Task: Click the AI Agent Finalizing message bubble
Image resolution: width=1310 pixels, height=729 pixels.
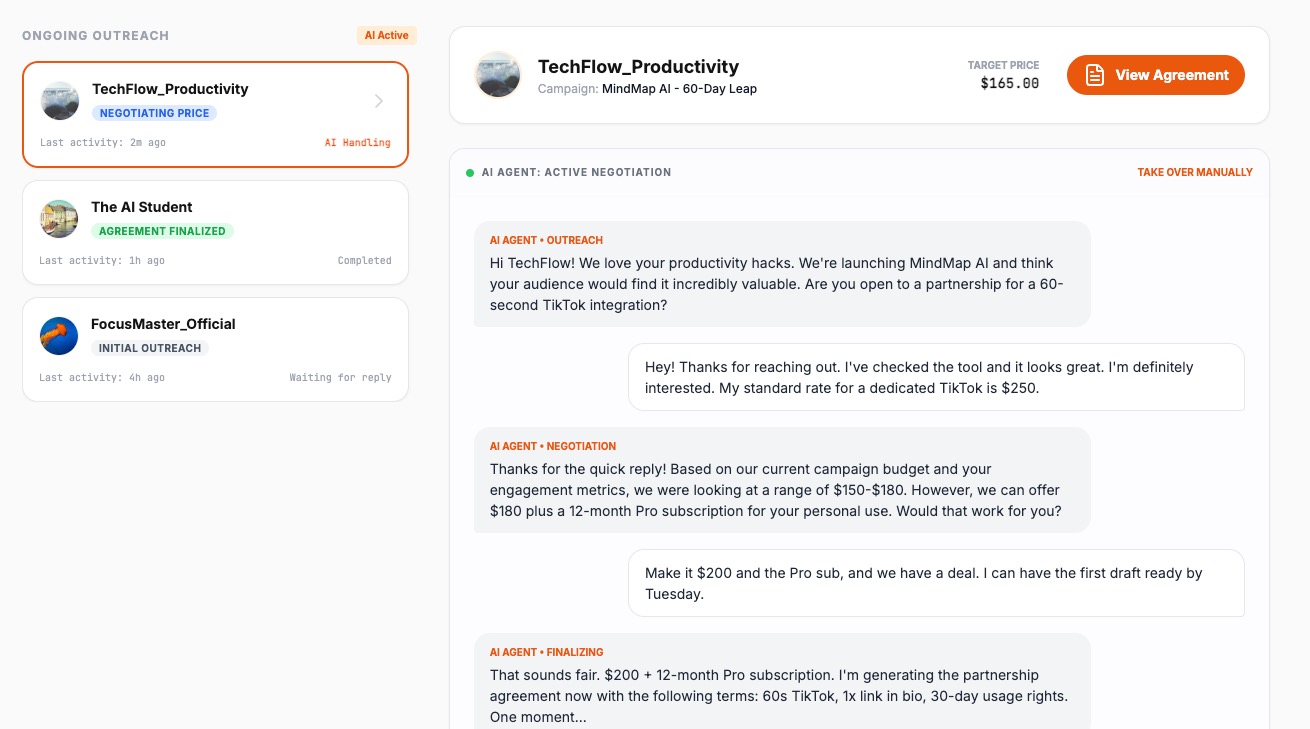Action: tap(781, 680)
